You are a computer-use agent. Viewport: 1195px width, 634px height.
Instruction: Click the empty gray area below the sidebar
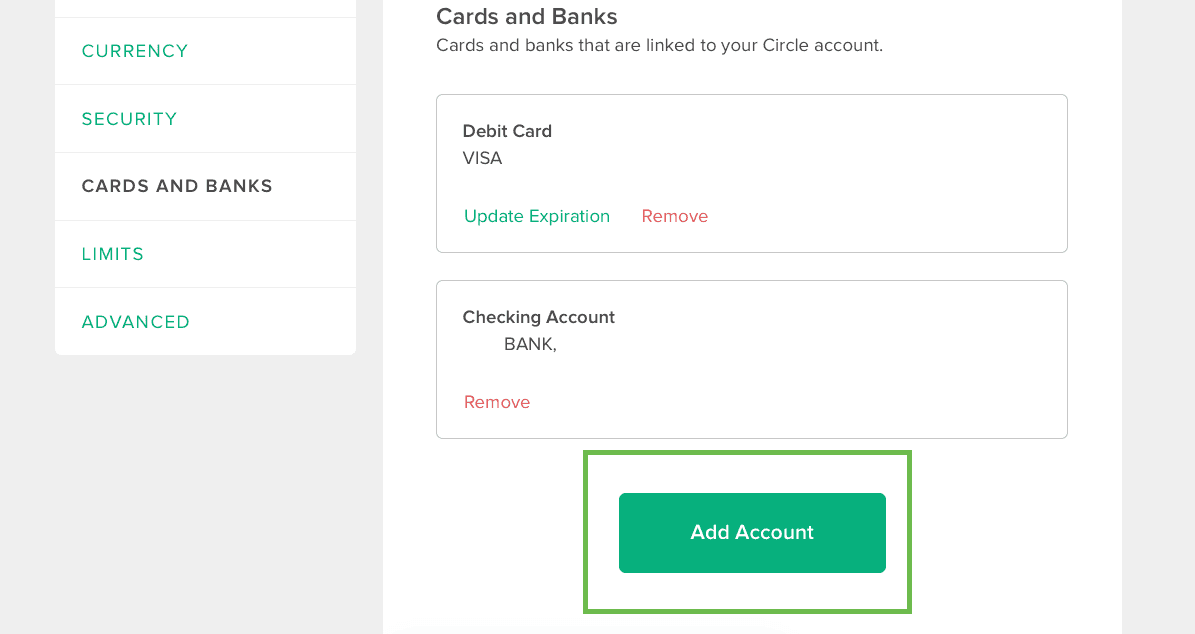tap(206, 495)
